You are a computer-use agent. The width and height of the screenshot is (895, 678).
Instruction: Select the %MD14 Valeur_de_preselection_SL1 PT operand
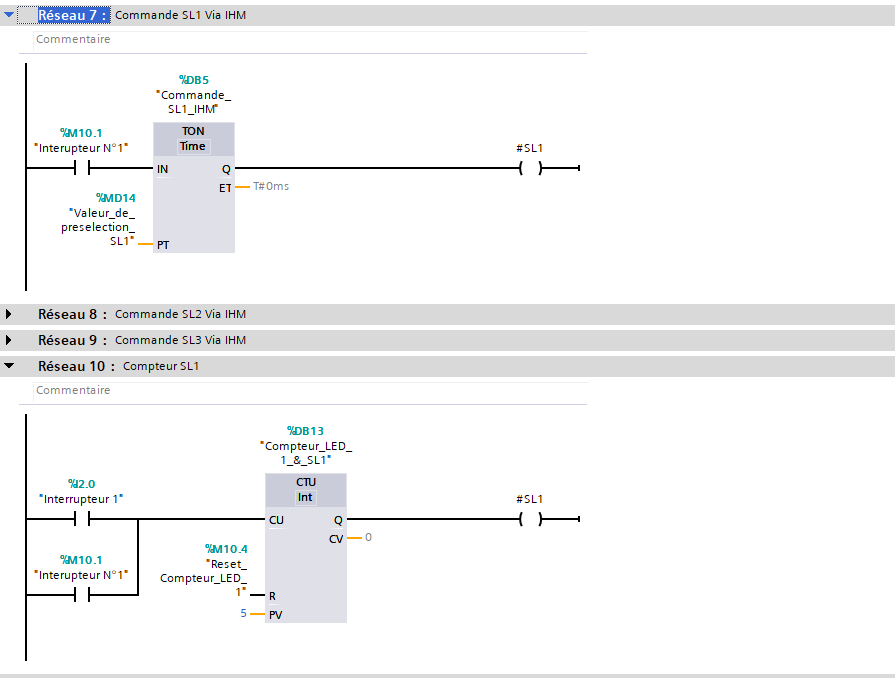(x=100, y=220)
